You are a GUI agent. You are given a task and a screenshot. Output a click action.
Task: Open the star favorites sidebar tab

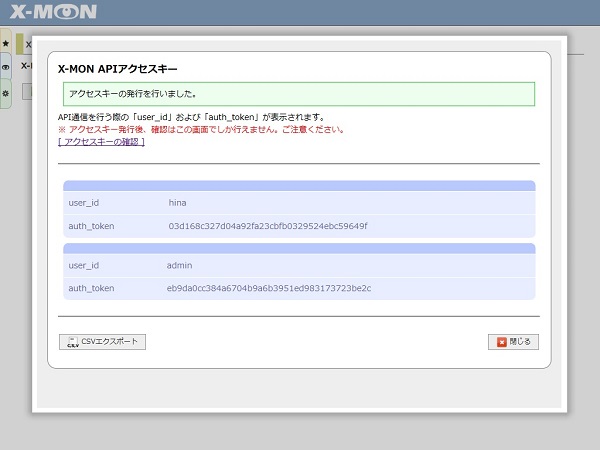pyautogui.click(x=6, y=43)
